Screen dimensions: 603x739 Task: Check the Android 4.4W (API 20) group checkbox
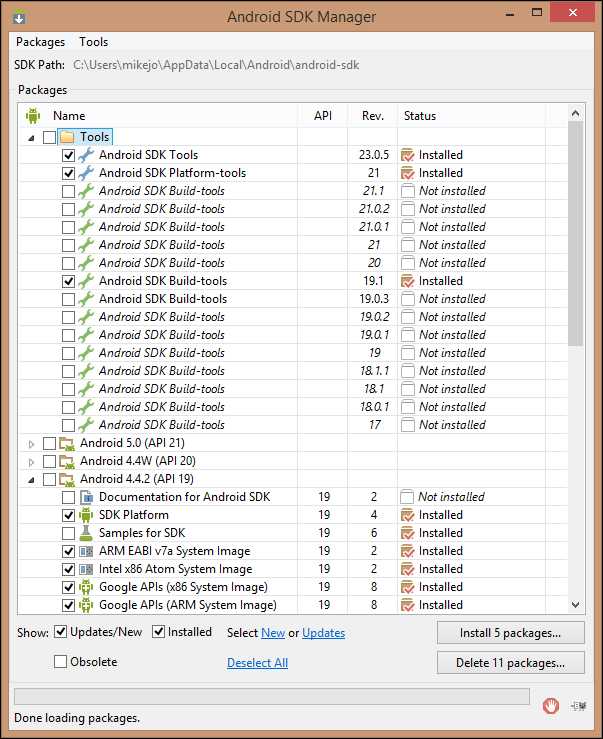pyautogui.click(x=50, y=461)
